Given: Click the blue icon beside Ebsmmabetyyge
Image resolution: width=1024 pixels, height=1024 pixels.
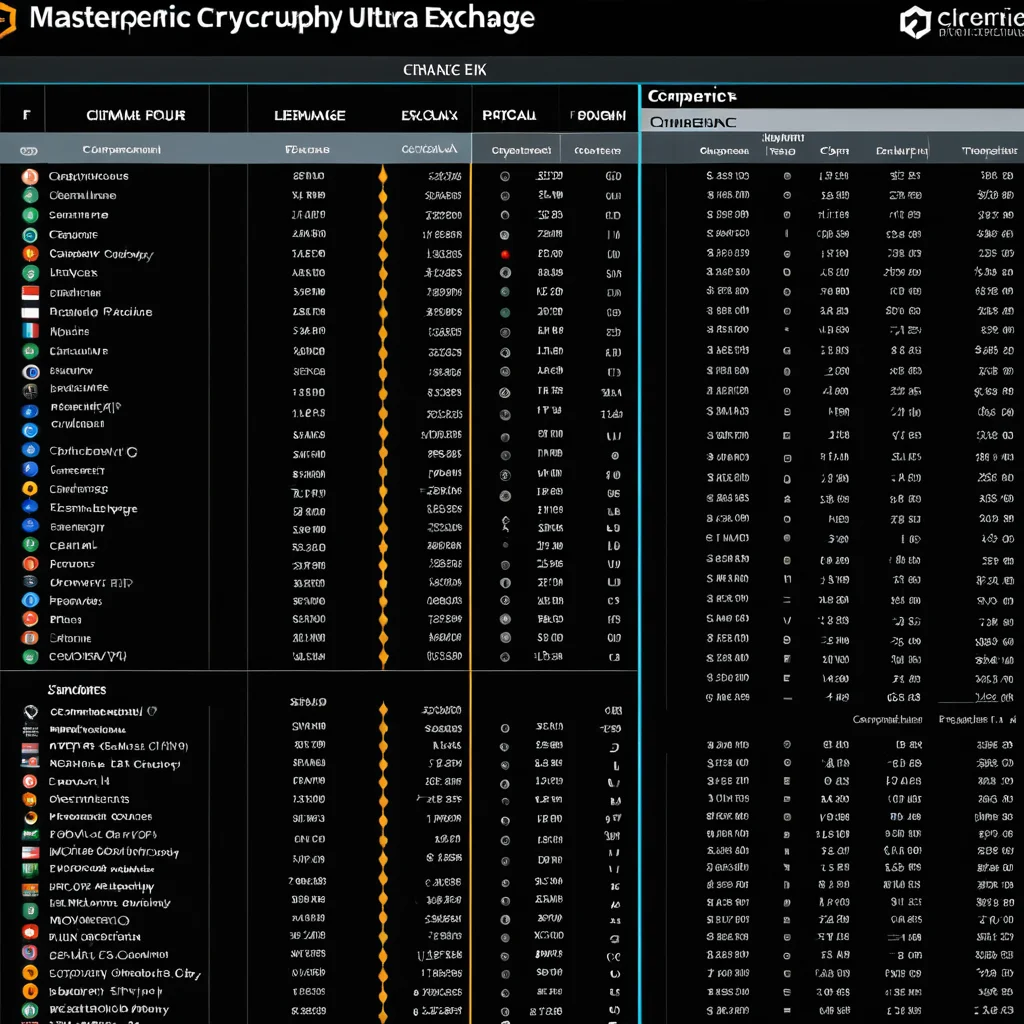Looking at the screenshot, I should [x=30, y=507].
